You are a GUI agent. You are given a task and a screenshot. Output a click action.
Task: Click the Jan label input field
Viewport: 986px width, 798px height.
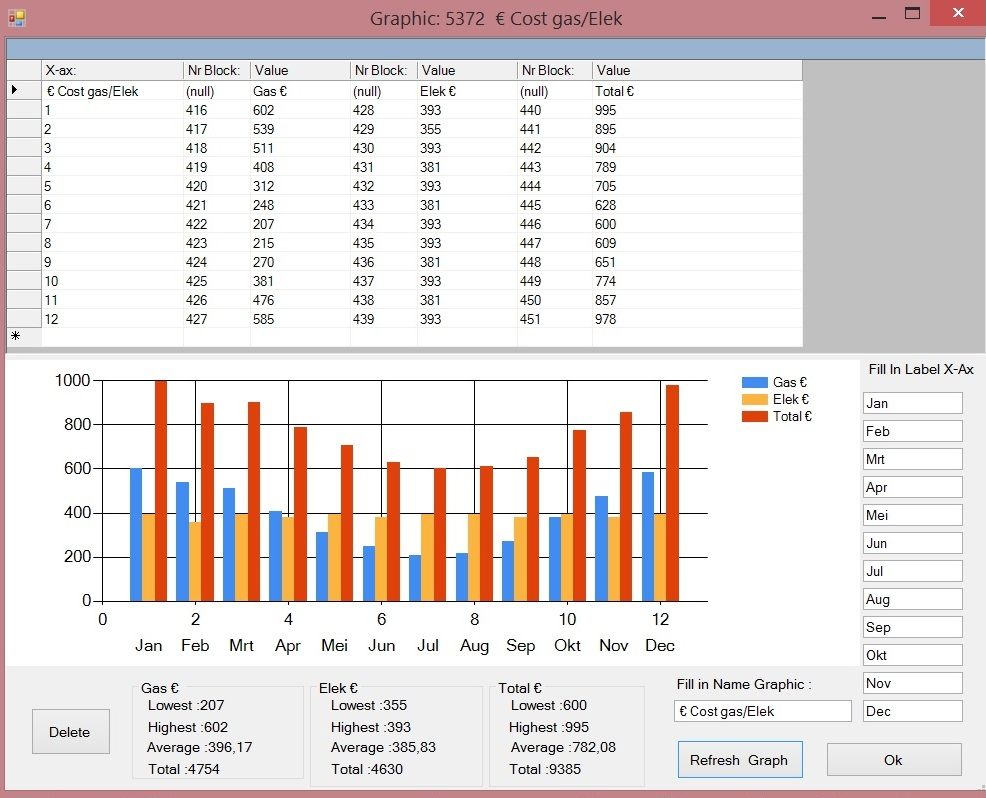click(x=912, y=403)
